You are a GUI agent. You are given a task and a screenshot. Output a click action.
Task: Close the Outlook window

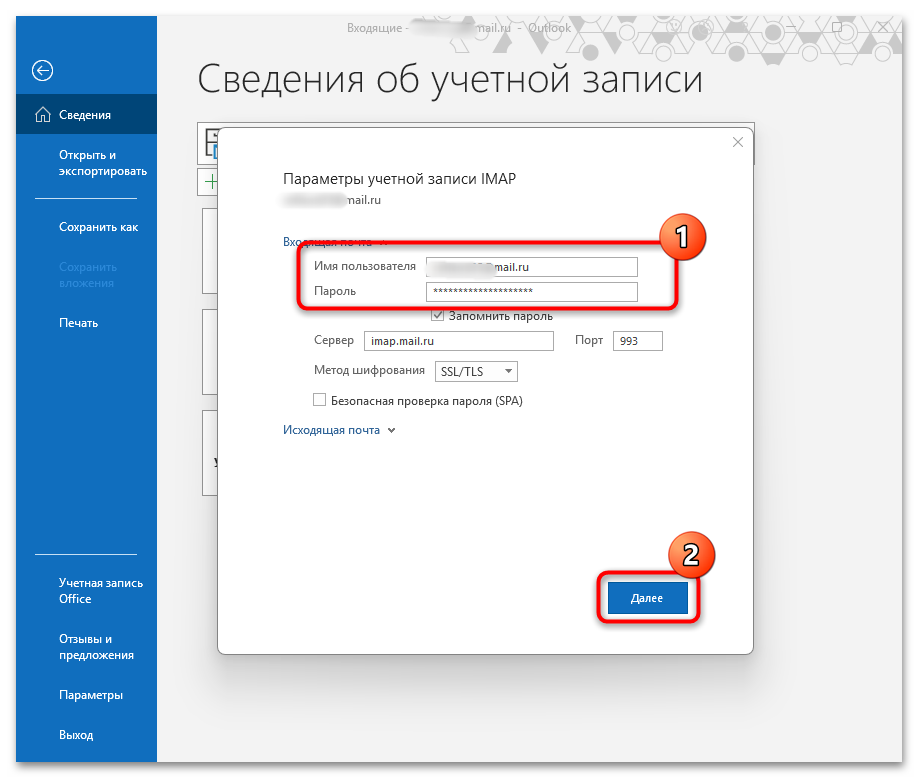883,27
